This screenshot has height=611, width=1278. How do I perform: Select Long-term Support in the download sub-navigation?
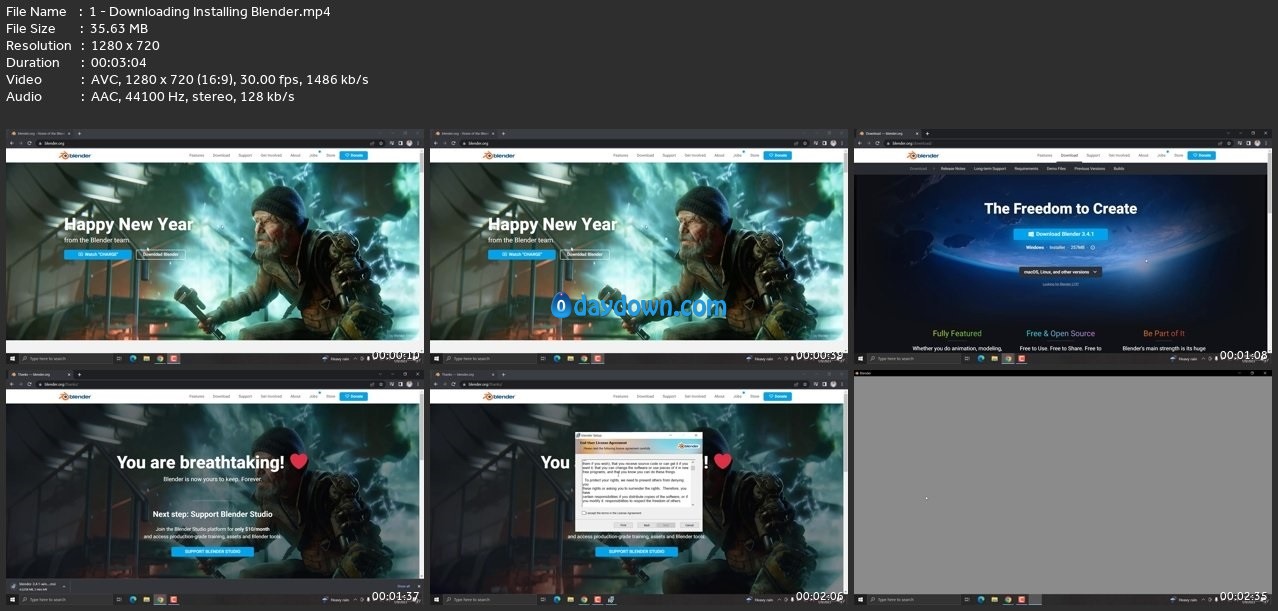[991, 169]
